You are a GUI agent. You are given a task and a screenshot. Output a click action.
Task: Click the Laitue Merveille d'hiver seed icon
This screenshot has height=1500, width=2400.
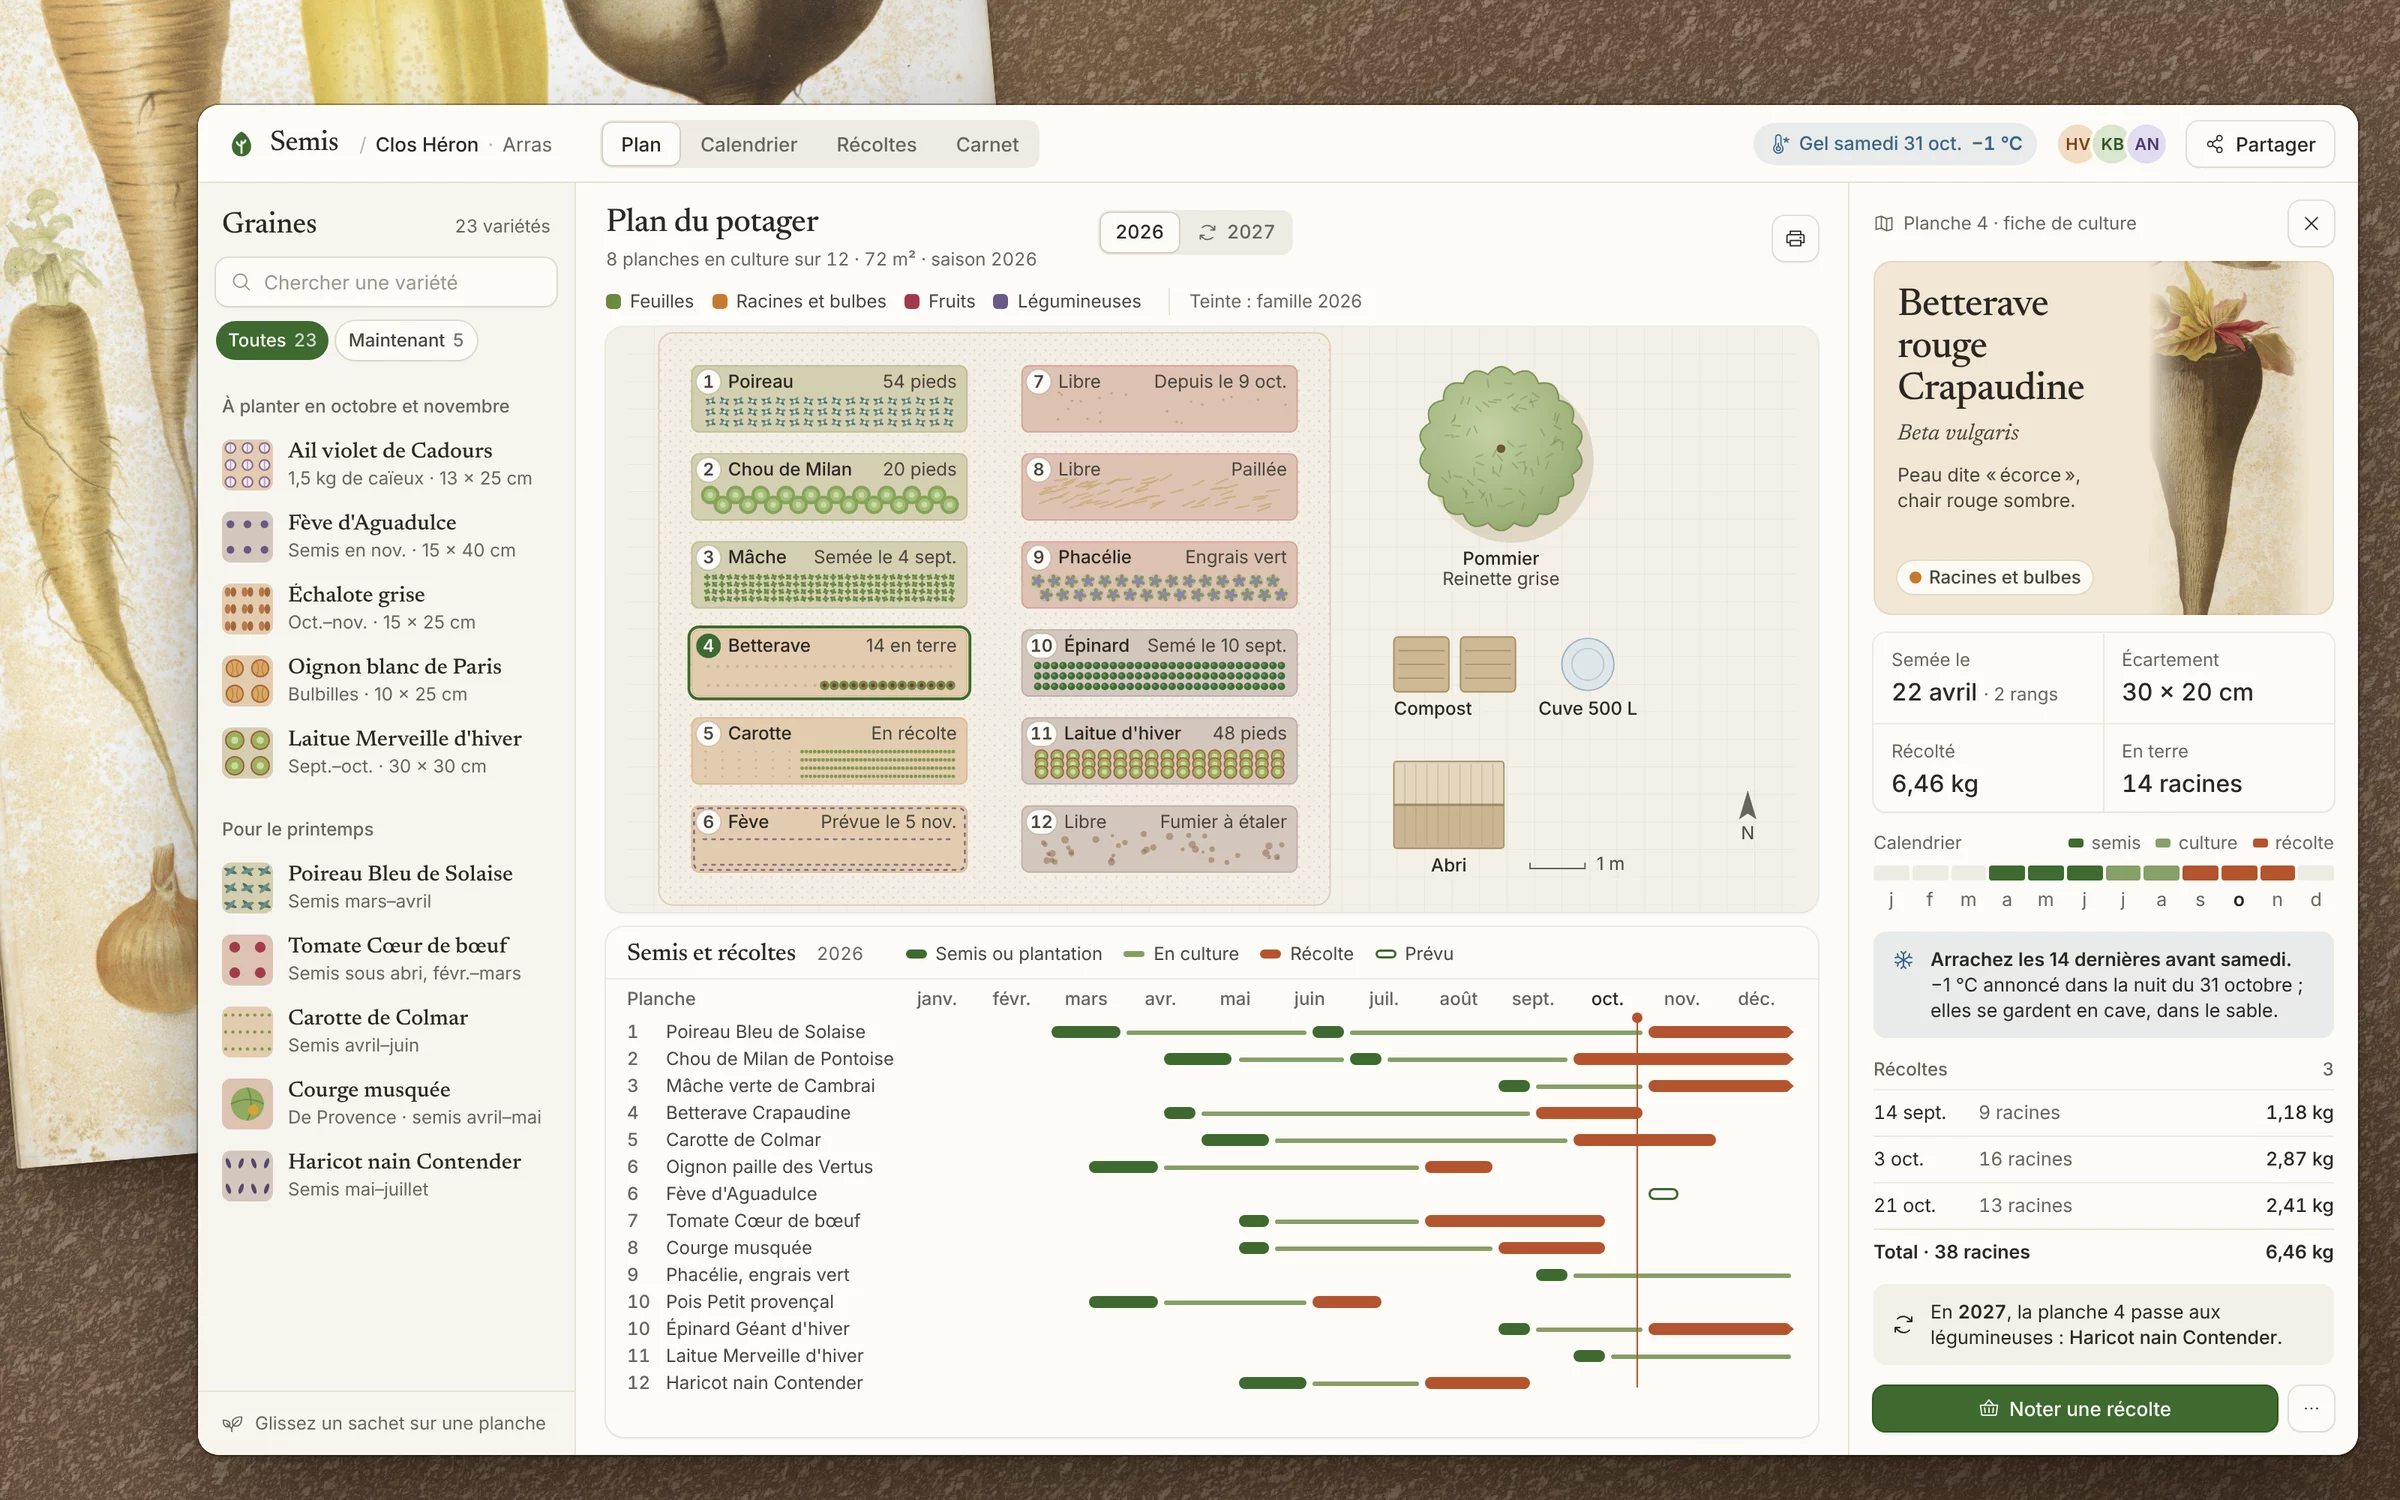coord(247,753)
